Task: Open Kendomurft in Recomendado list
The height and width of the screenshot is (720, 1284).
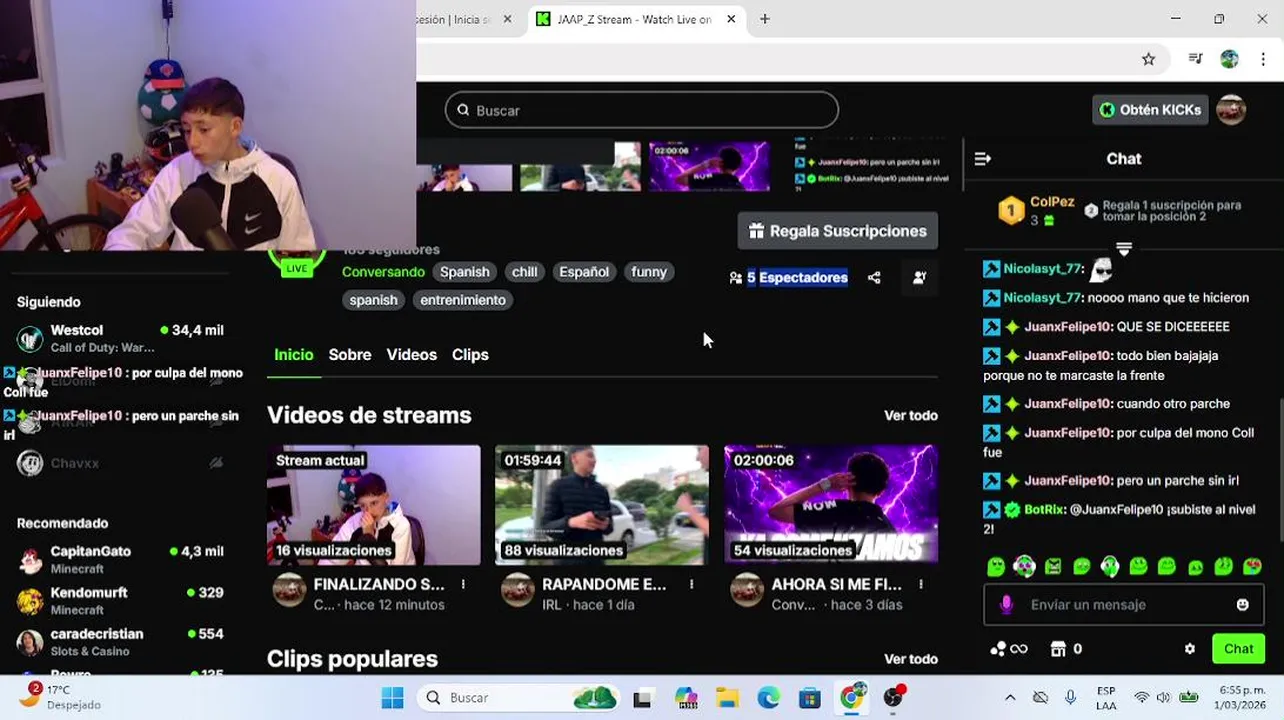Action: click(x=122, y=601)
